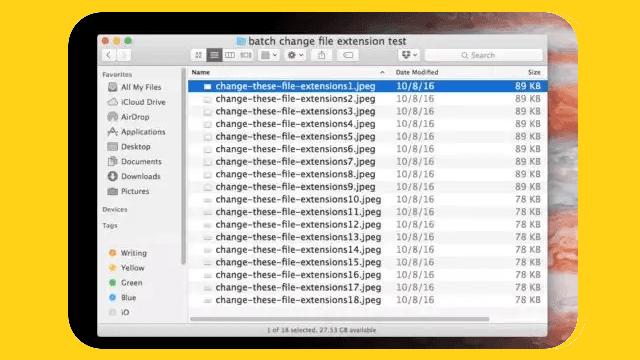Click the Favorites sidebar heading
Viewport: 640px width, 360px height.
[x=117, y=74]
